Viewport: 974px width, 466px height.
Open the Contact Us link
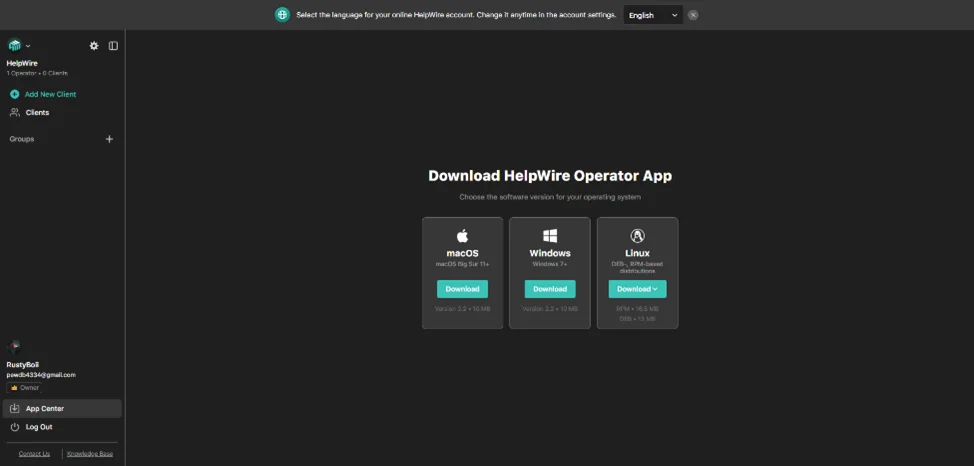34,454
